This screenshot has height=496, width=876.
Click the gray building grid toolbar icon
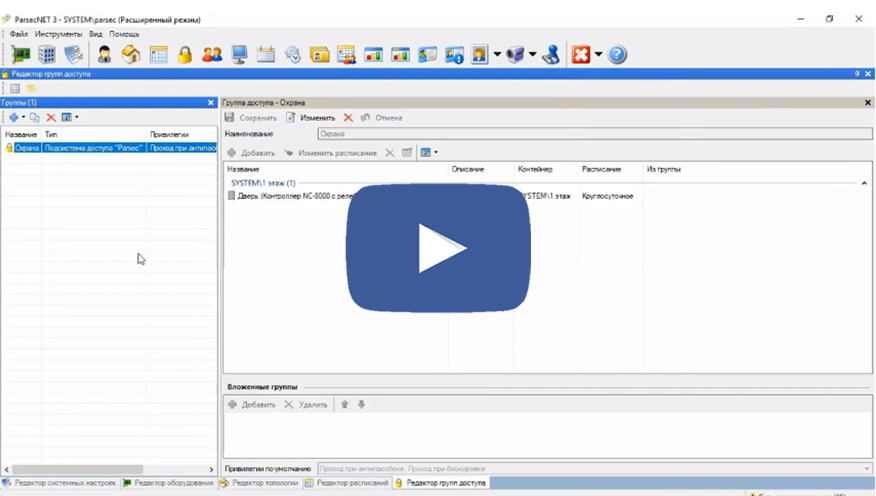pyautogui.click(x=47, y=55)
